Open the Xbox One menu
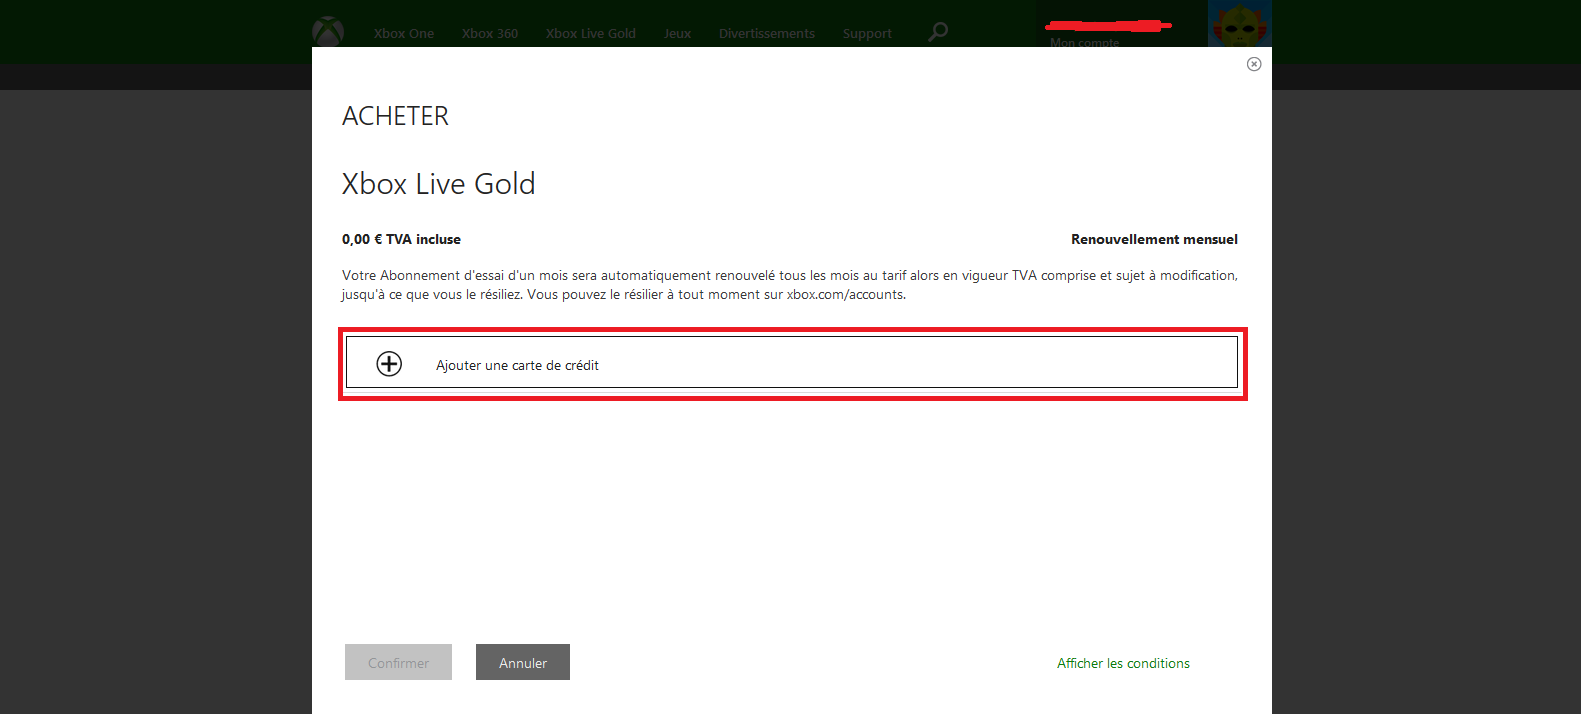1581x714 pixels. click(404, 33)
